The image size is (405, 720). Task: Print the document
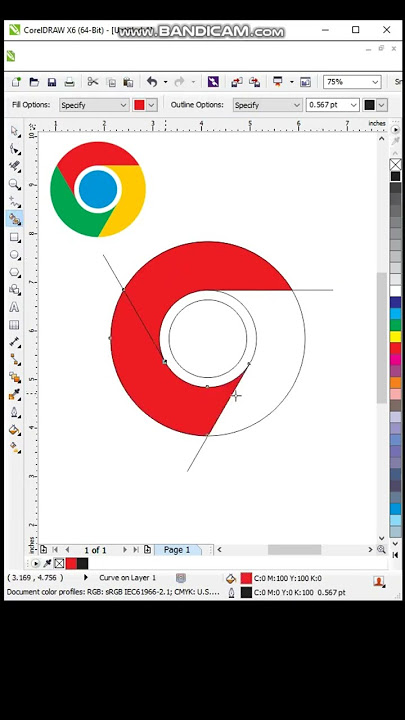point(69,82)
